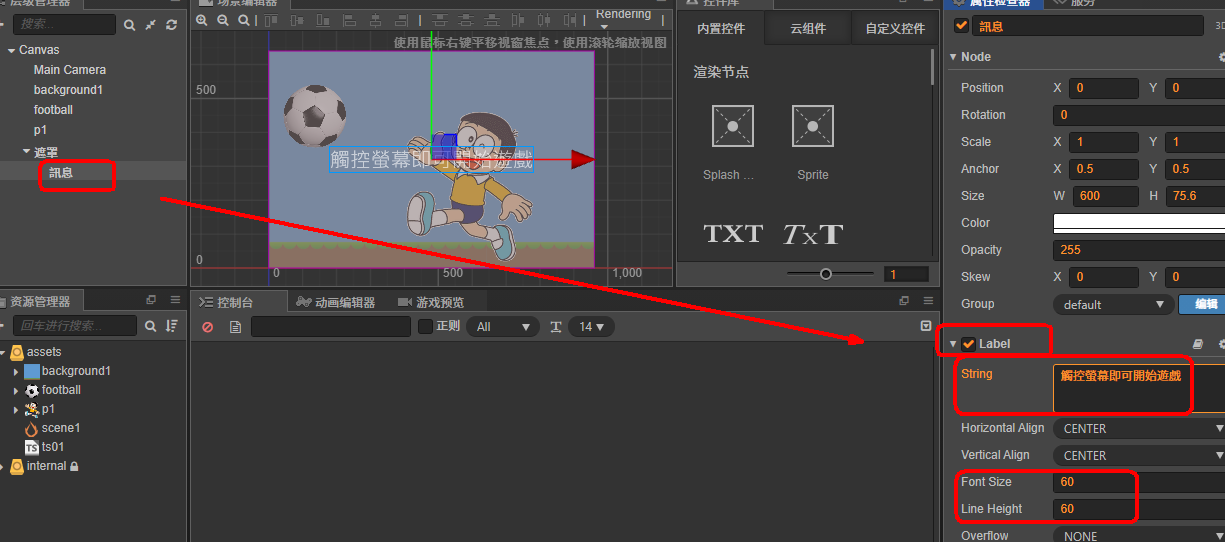Open Label component help document icon
1225x542 pixels.
click(1198, 344)
